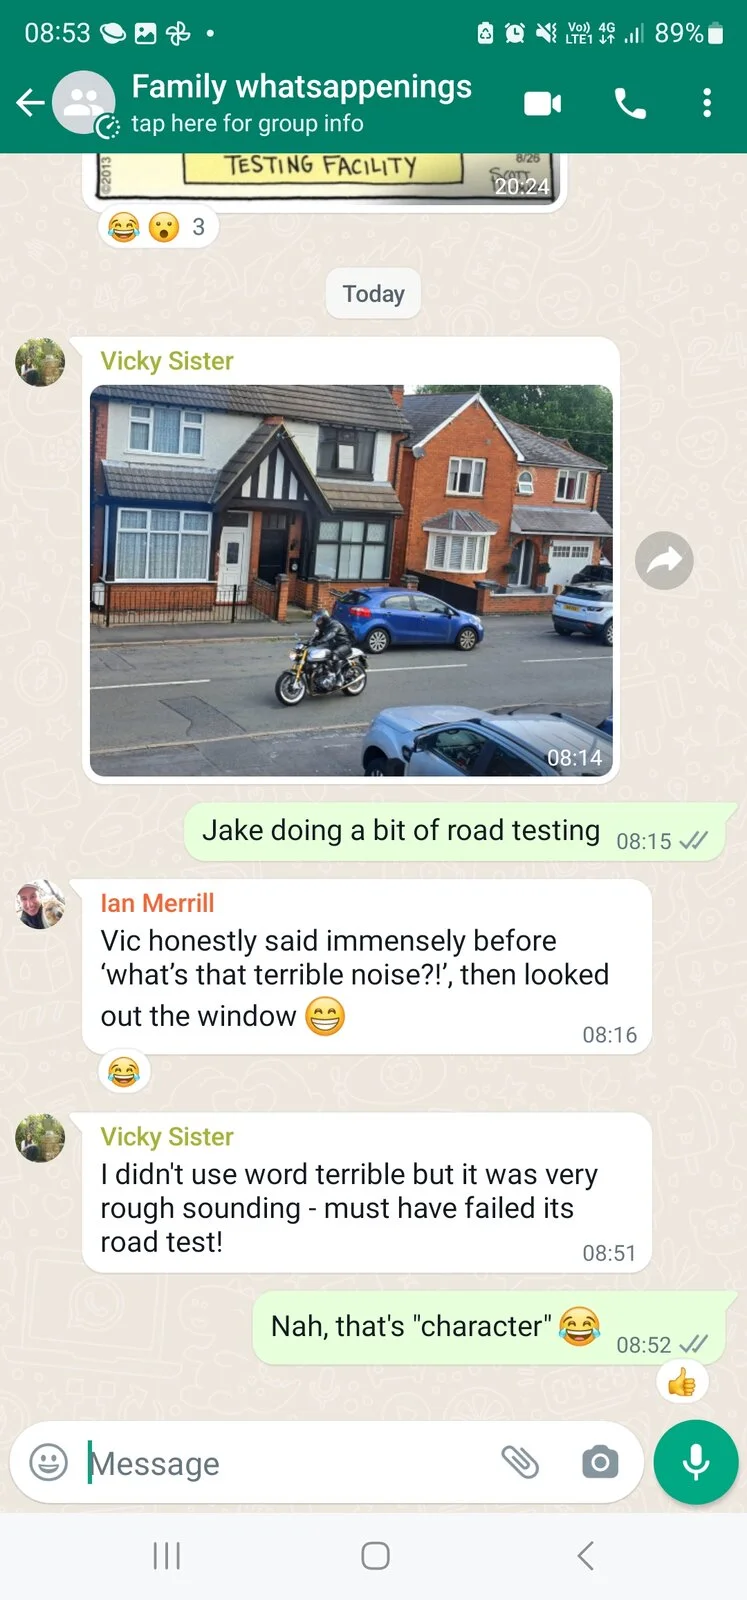Open the emoji picker in the message bar

pyautogui.click(x=48, y=1462)
